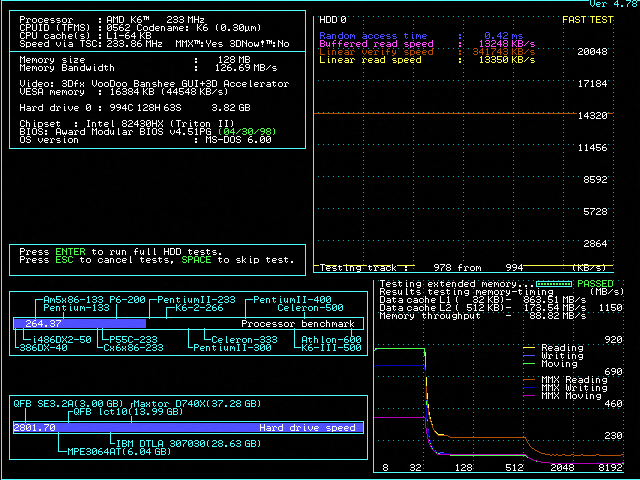This screenshot has width=640, height=480.
Task: Click the 14320 axis value on HDD graph
Action: pyautogui.click(x=593, y=116)
